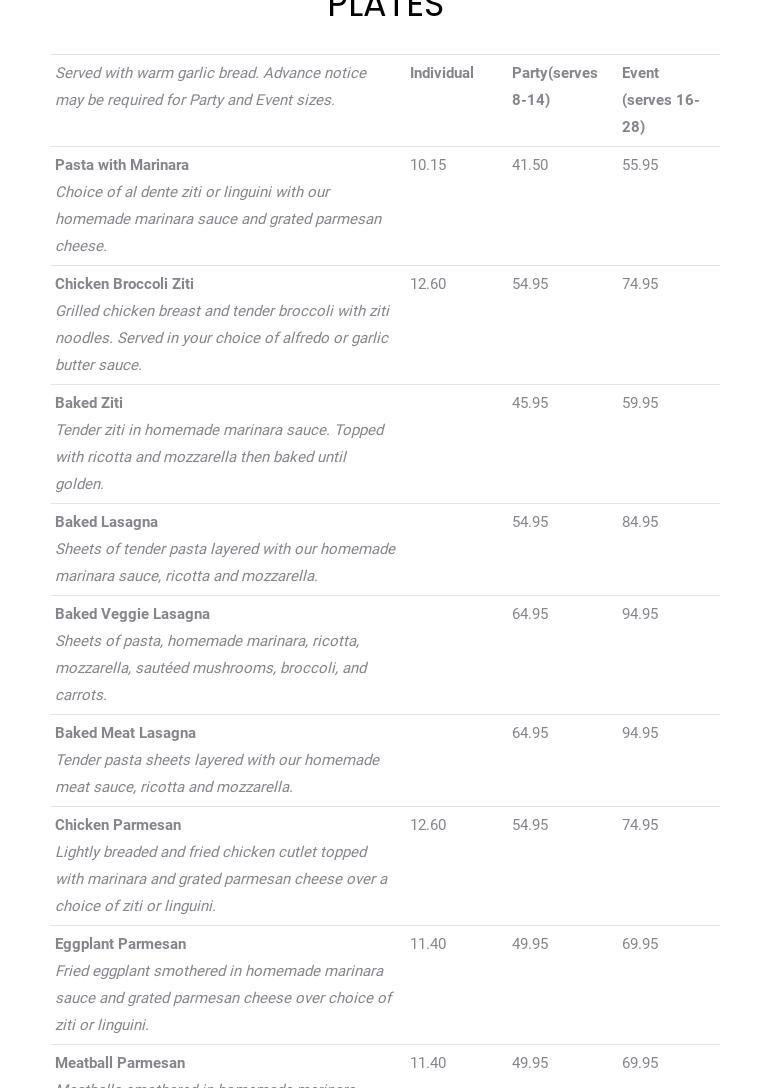770x1088 pixels.
Task: Click the 45.95 Party price for Baked Ziti
Action: pyautogui.click(x=530, y=403)
